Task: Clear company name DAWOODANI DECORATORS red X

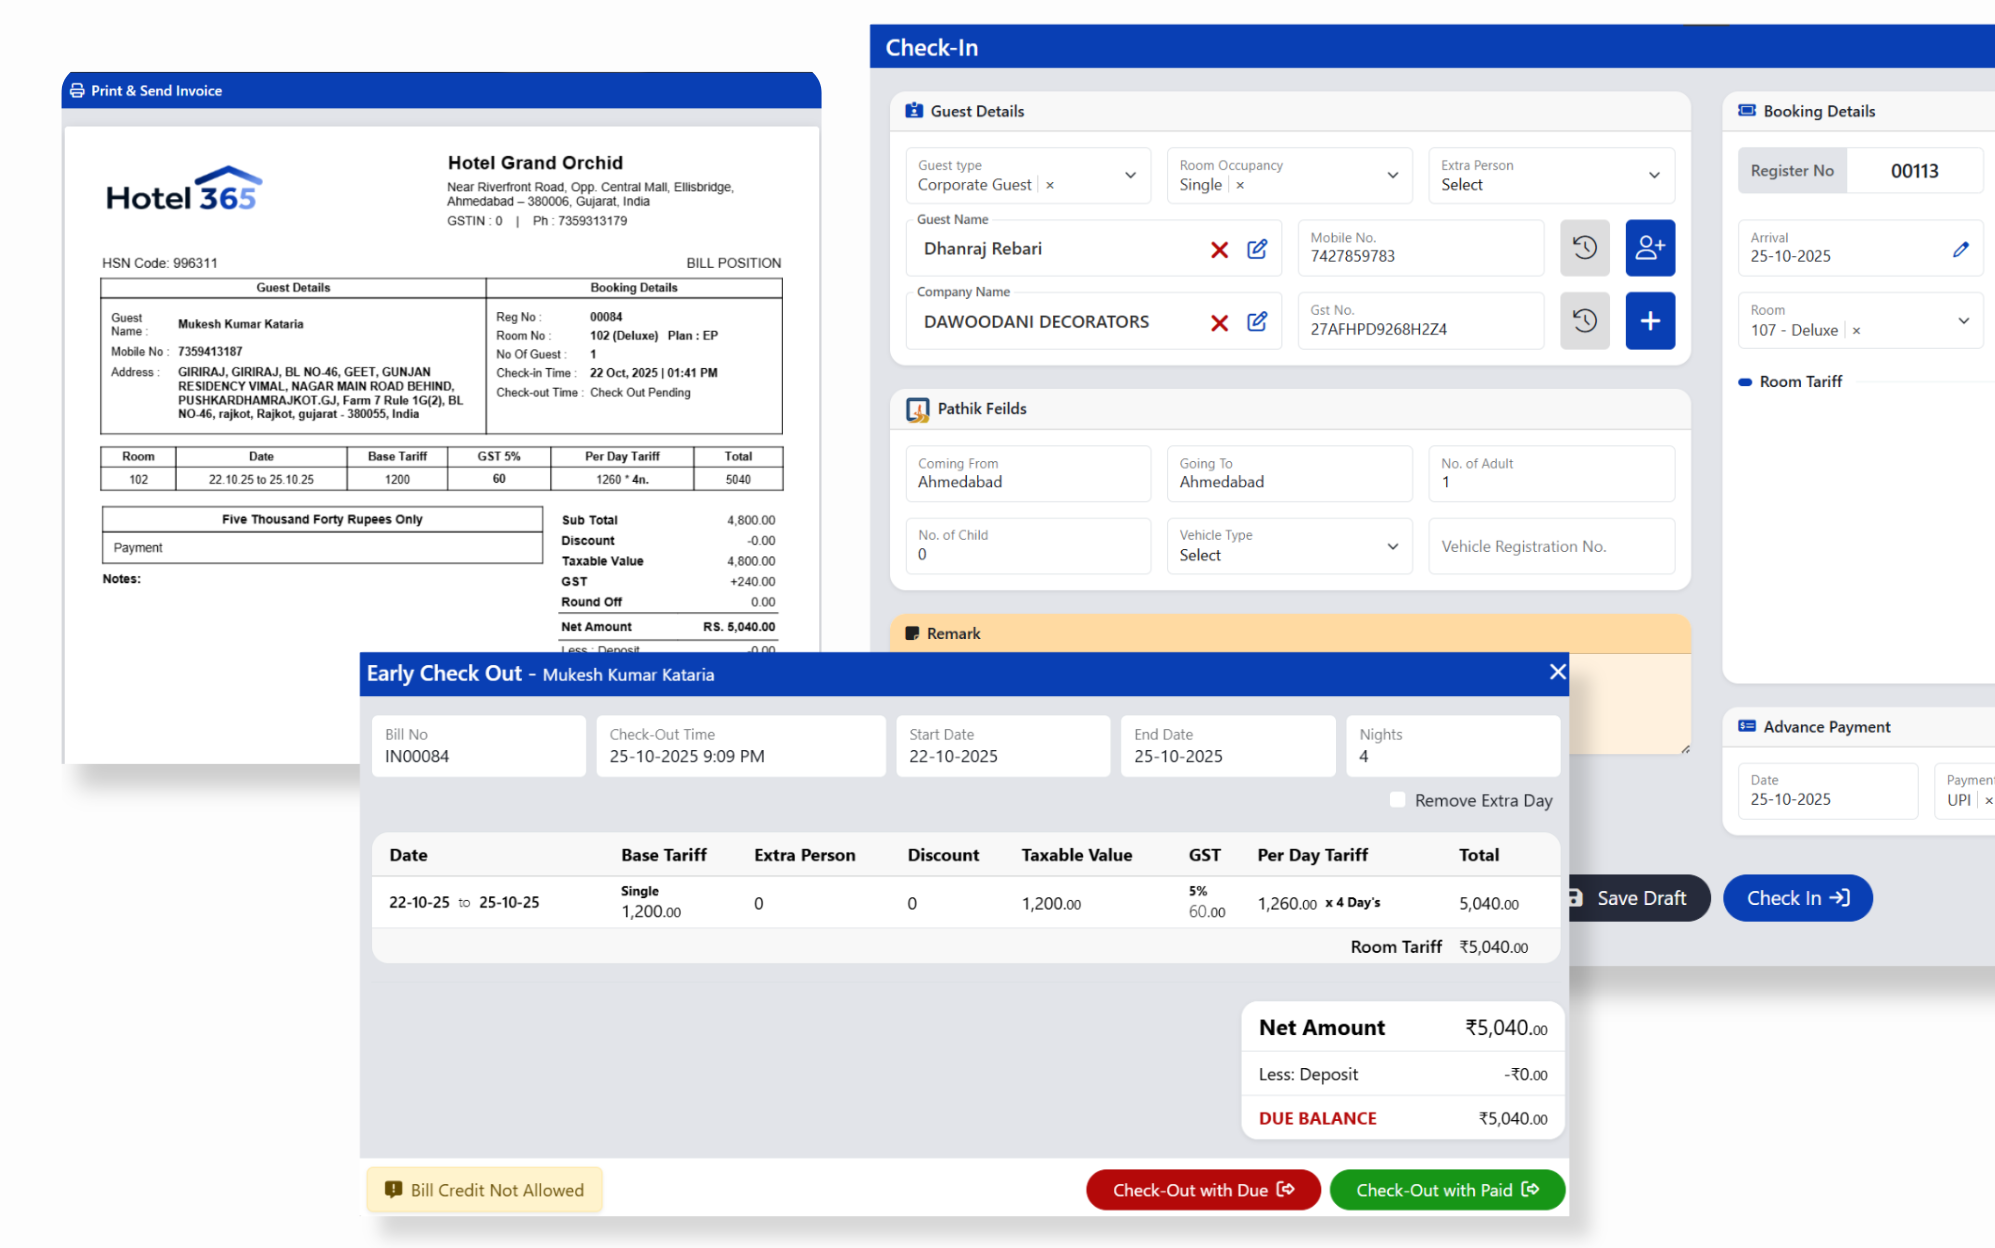Action: (x=1219, y=322)
